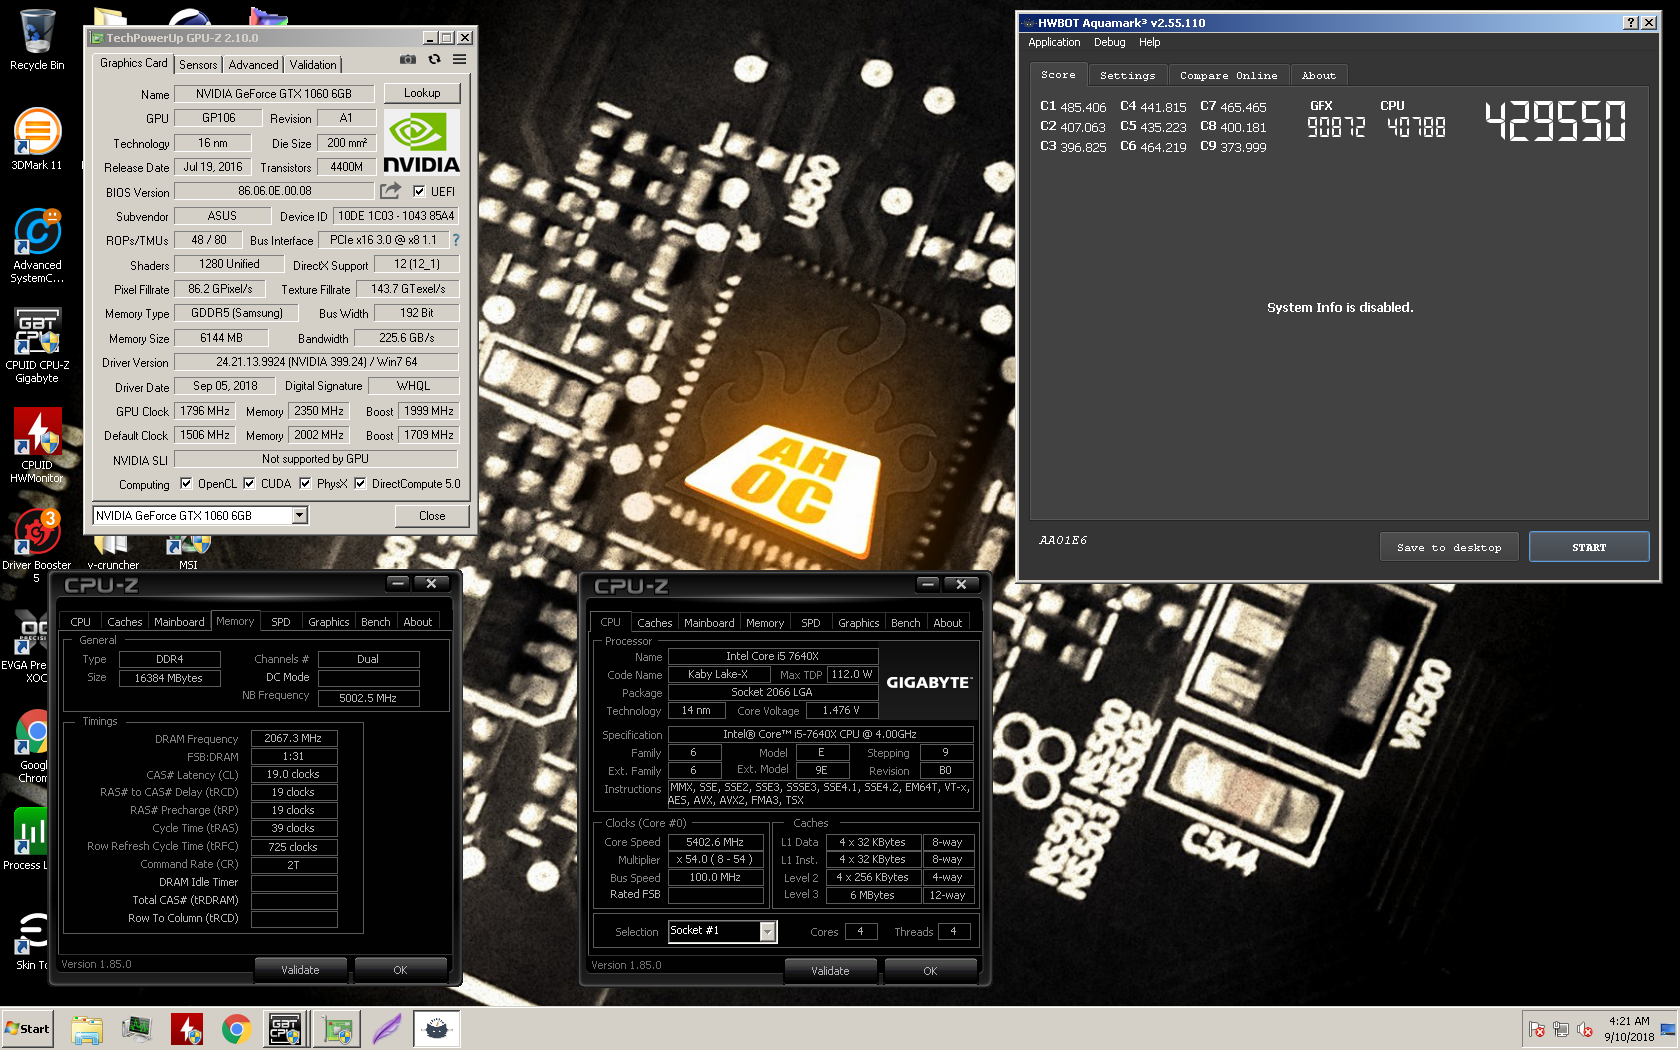Click Validate in the right CPU-Z window

coord(830,971)
